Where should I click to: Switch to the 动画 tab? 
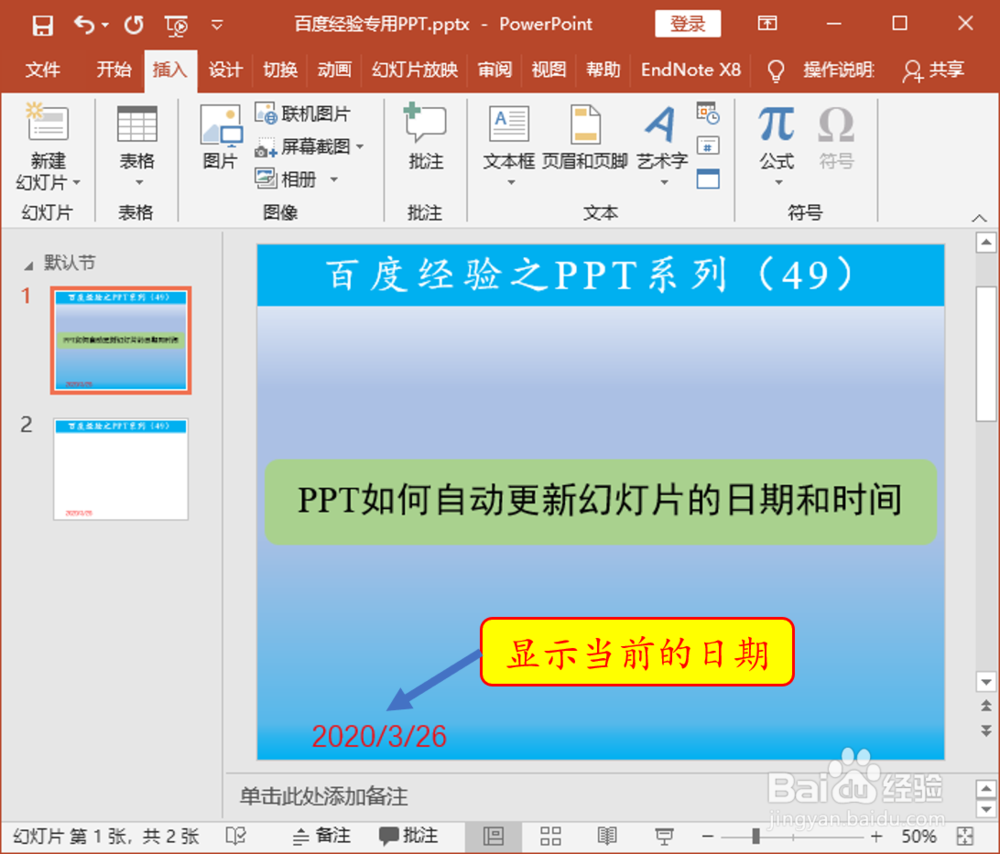tap(334, 69)
